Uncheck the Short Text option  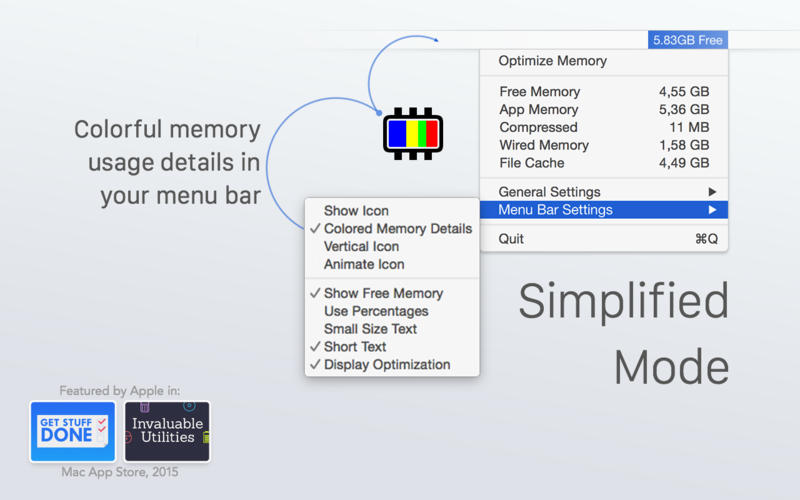(x=354, y=347)
